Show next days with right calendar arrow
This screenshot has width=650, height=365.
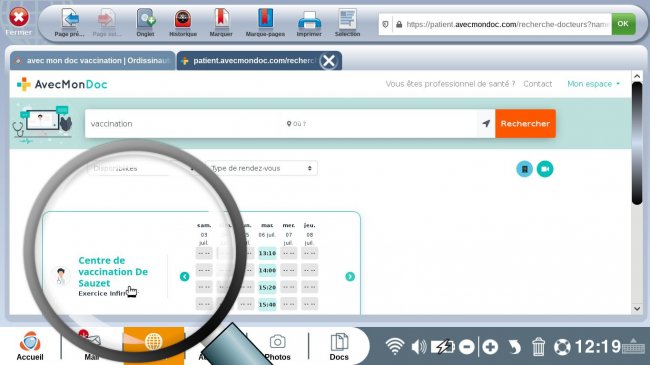(x=350, y=277)
